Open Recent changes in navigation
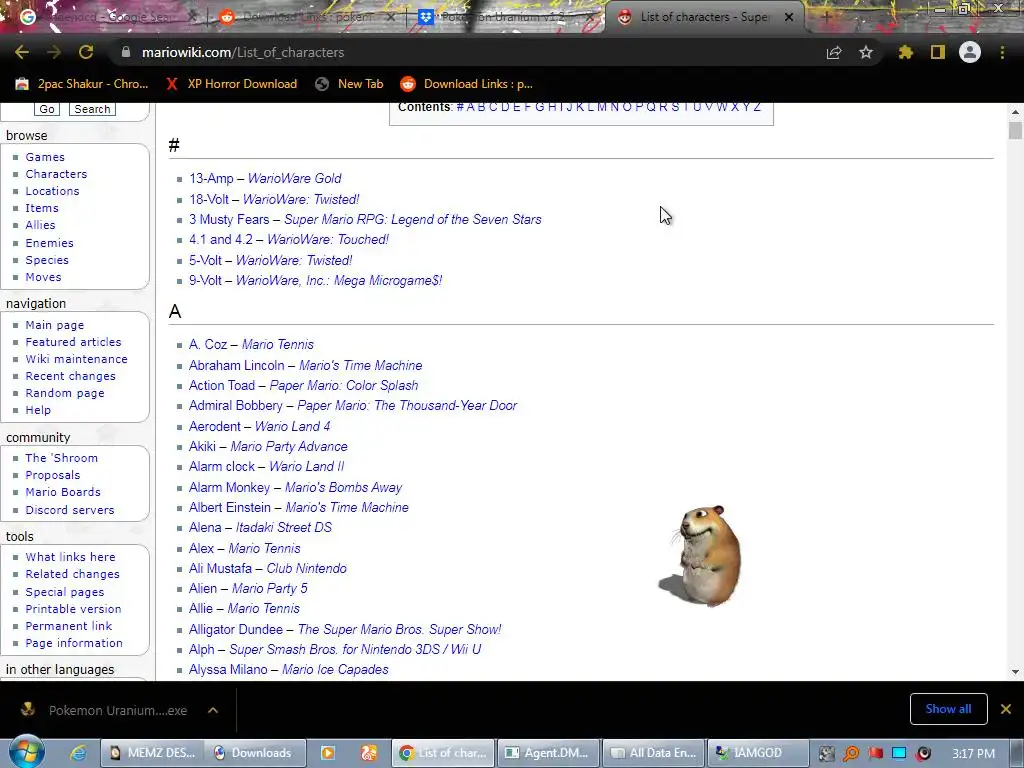The width and height of the screenshot is (1024, 768). click(x=71, y=376)
